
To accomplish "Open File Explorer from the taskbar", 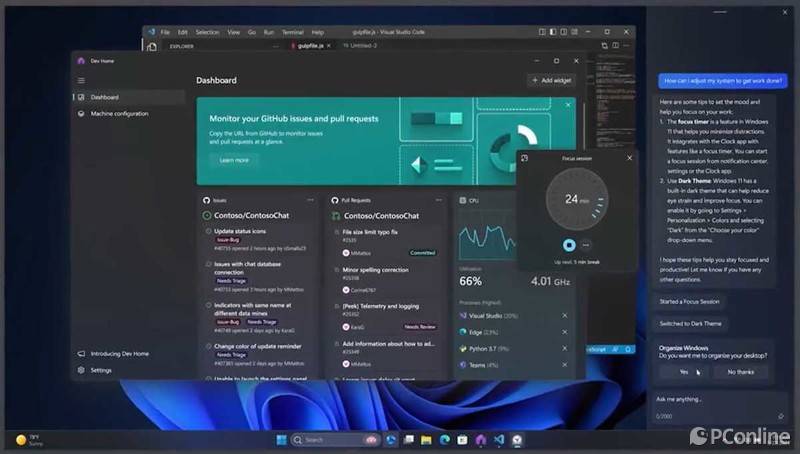I will pos(427,440).
